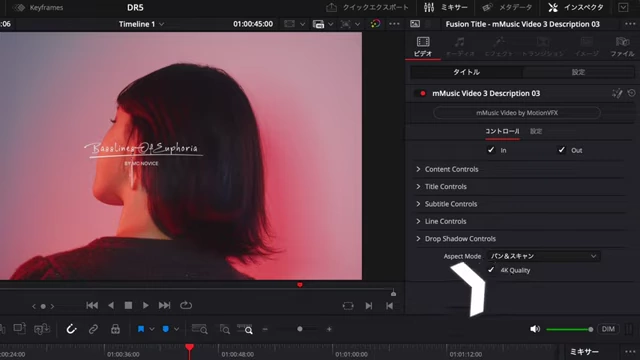
Task: Toggle mMusic Video 3 Description 03 enable dot
Action: coord(422,93)
